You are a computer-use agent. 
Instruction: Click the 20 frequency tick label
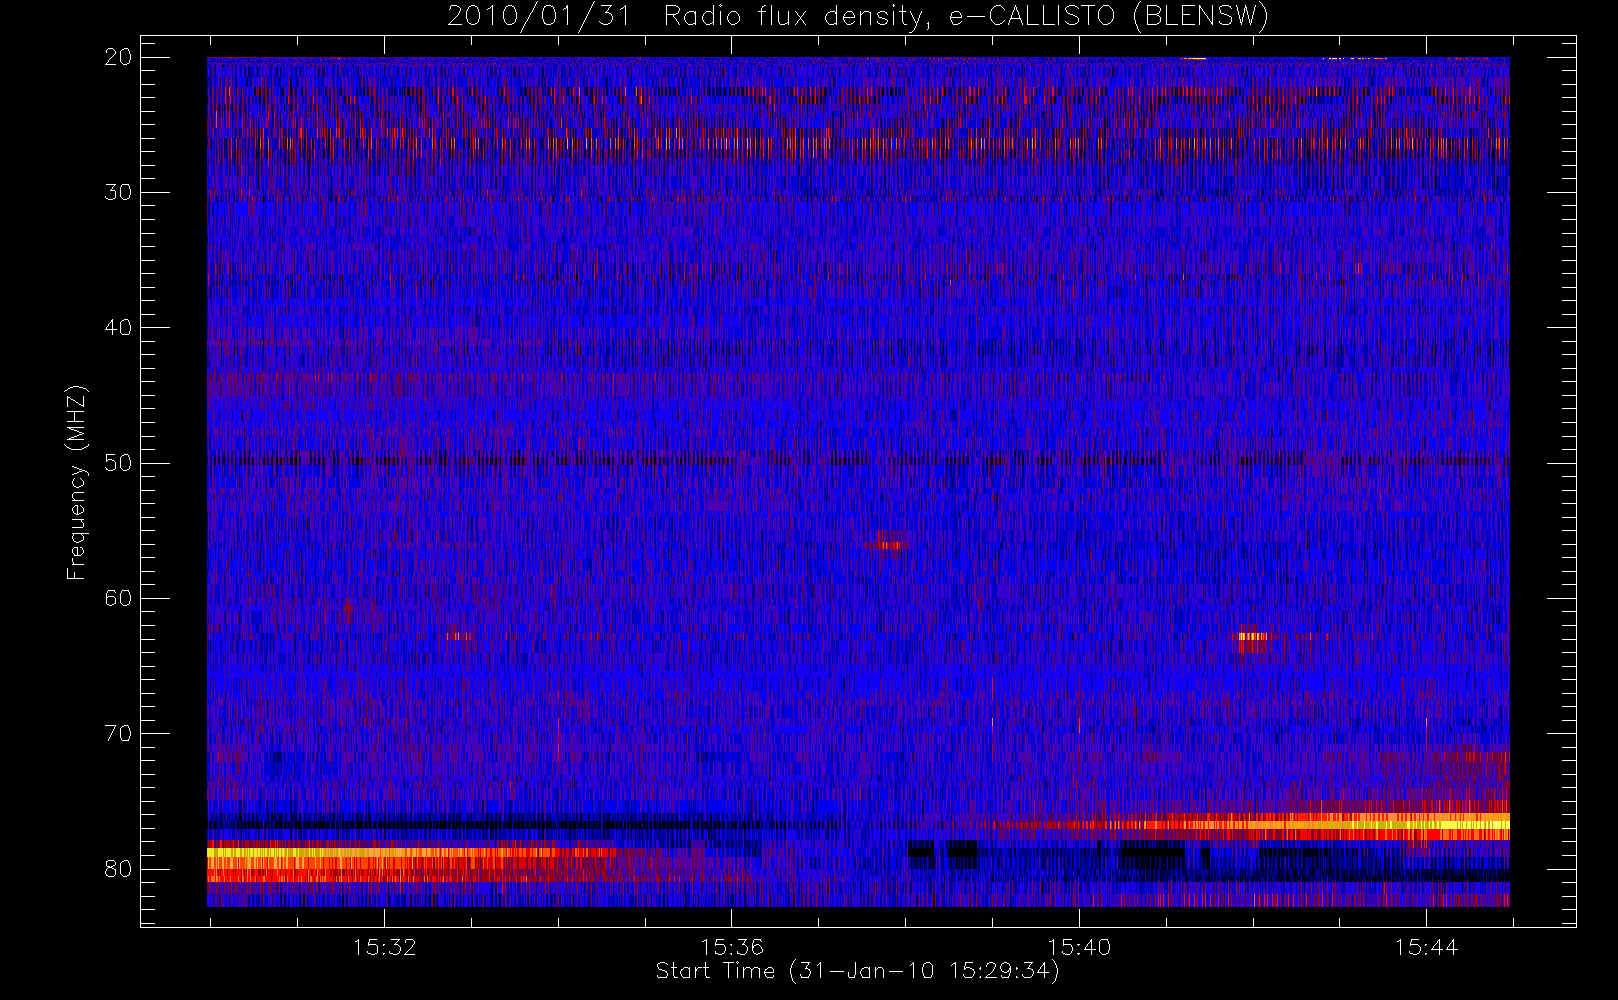[x=119, y=57]
